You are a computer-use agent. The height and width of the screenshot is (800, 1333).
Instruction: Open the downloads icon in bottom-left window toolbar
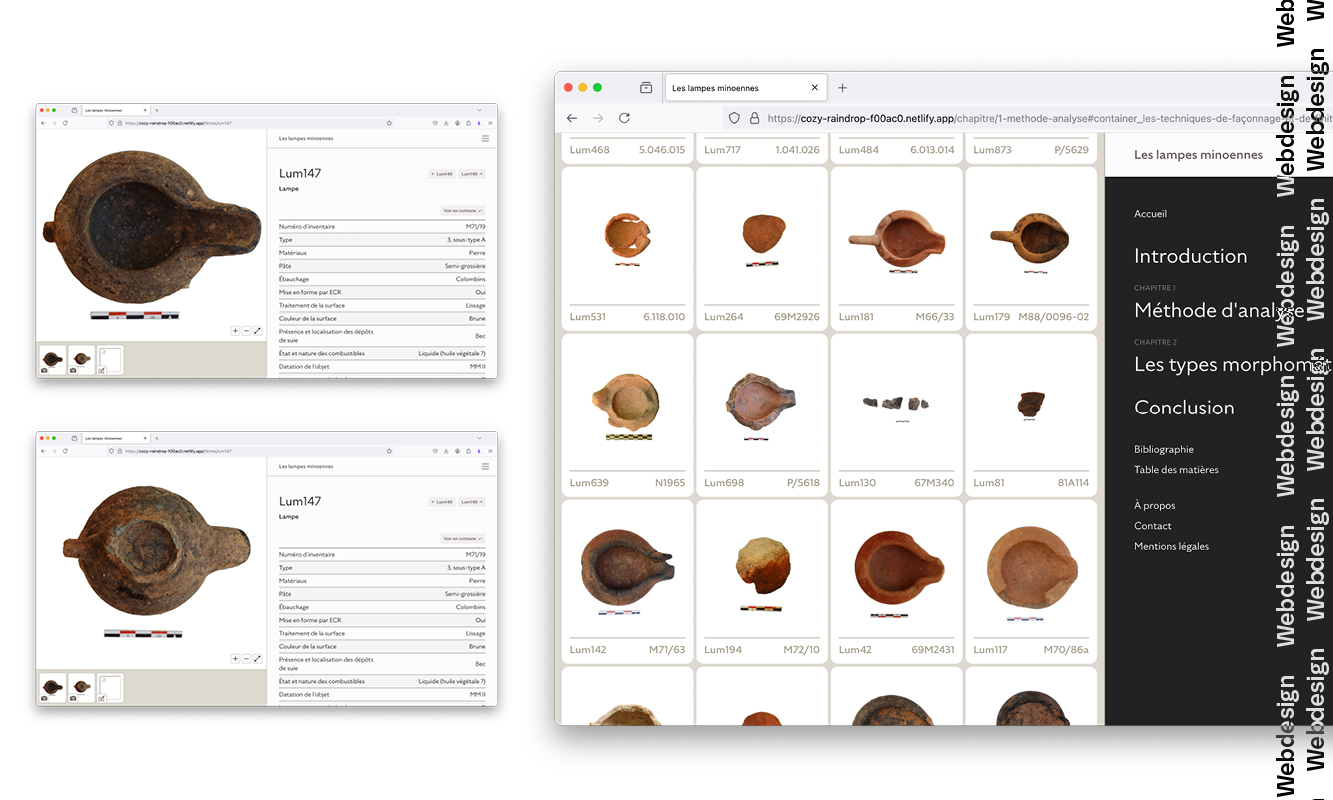point(446,451)
